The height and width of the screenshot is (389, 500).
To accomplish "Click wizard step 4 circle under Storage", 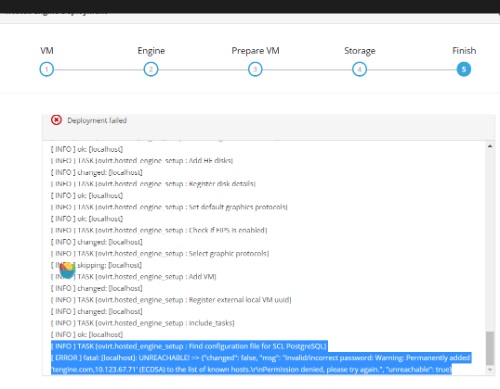I will coord(359,69).
